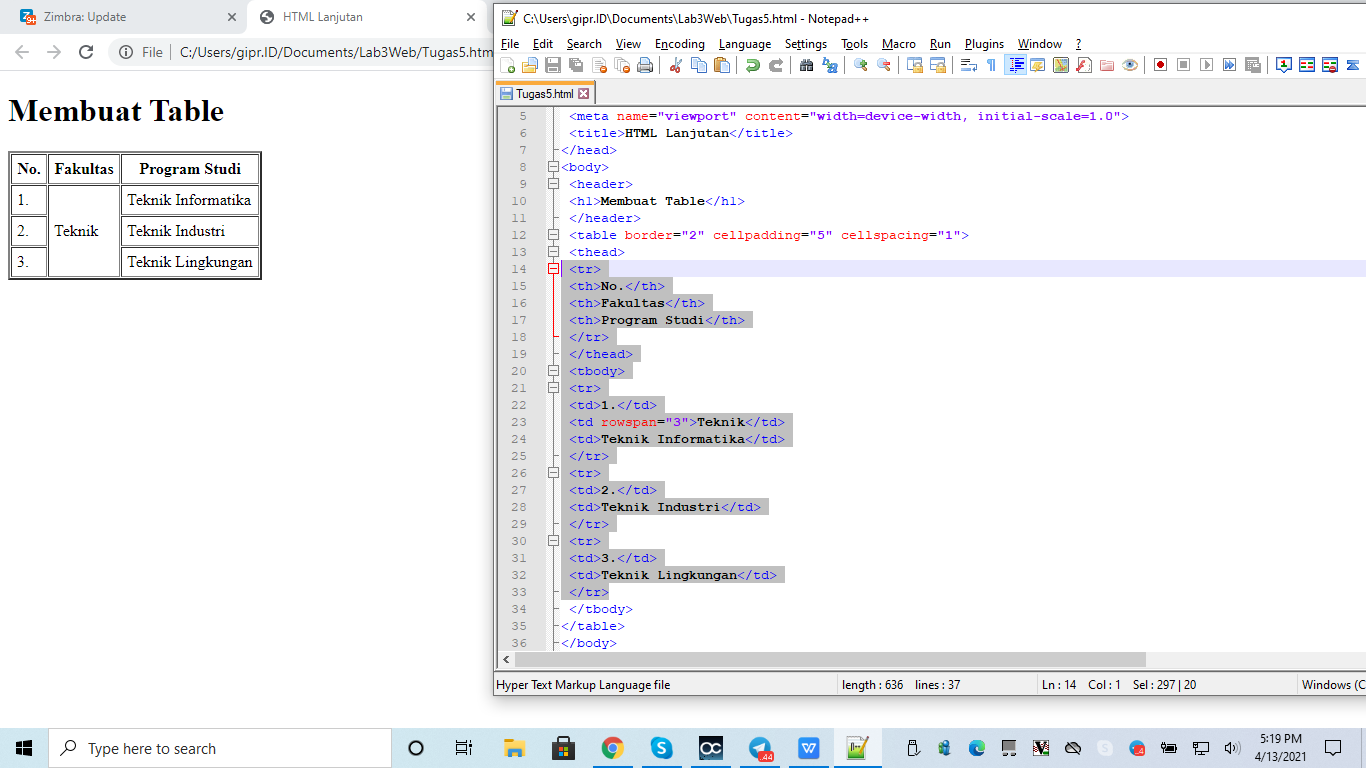Start macro recording with the red record icon
Viewport: 1366px width, 768px height.
[x=1158, y=64]
